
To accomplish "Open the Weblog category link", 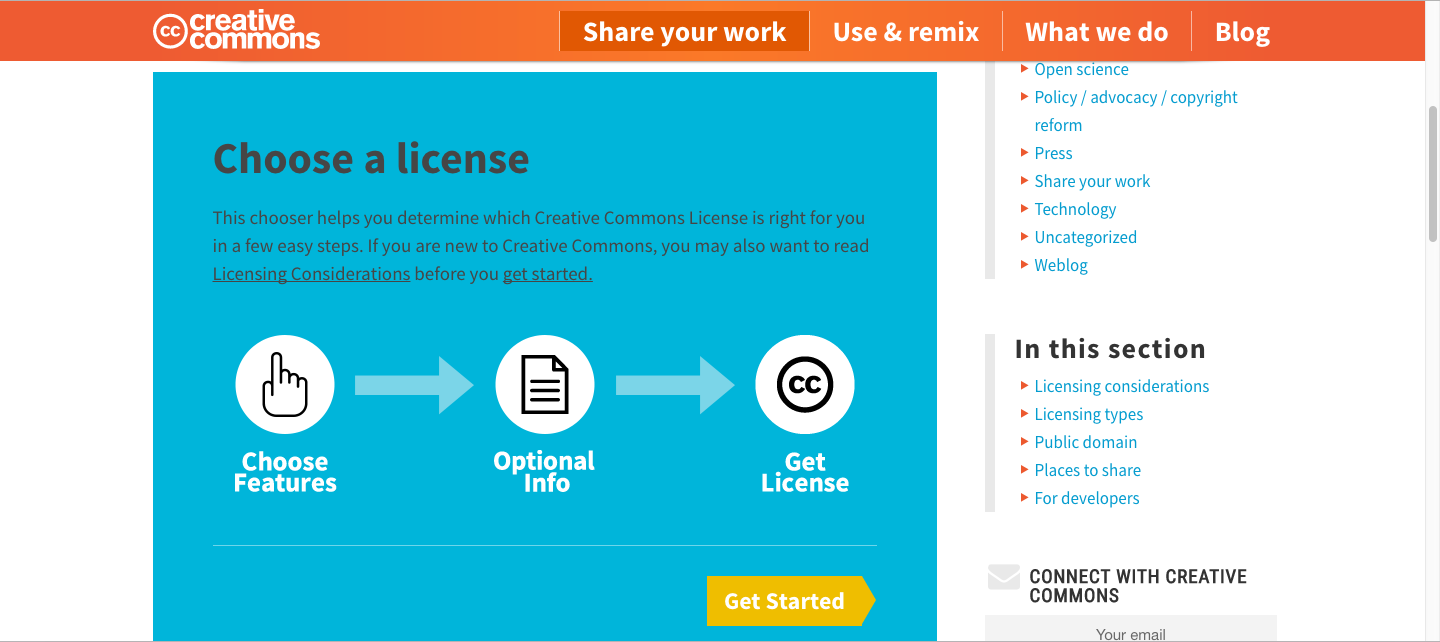I will (x=1061, y=265).
